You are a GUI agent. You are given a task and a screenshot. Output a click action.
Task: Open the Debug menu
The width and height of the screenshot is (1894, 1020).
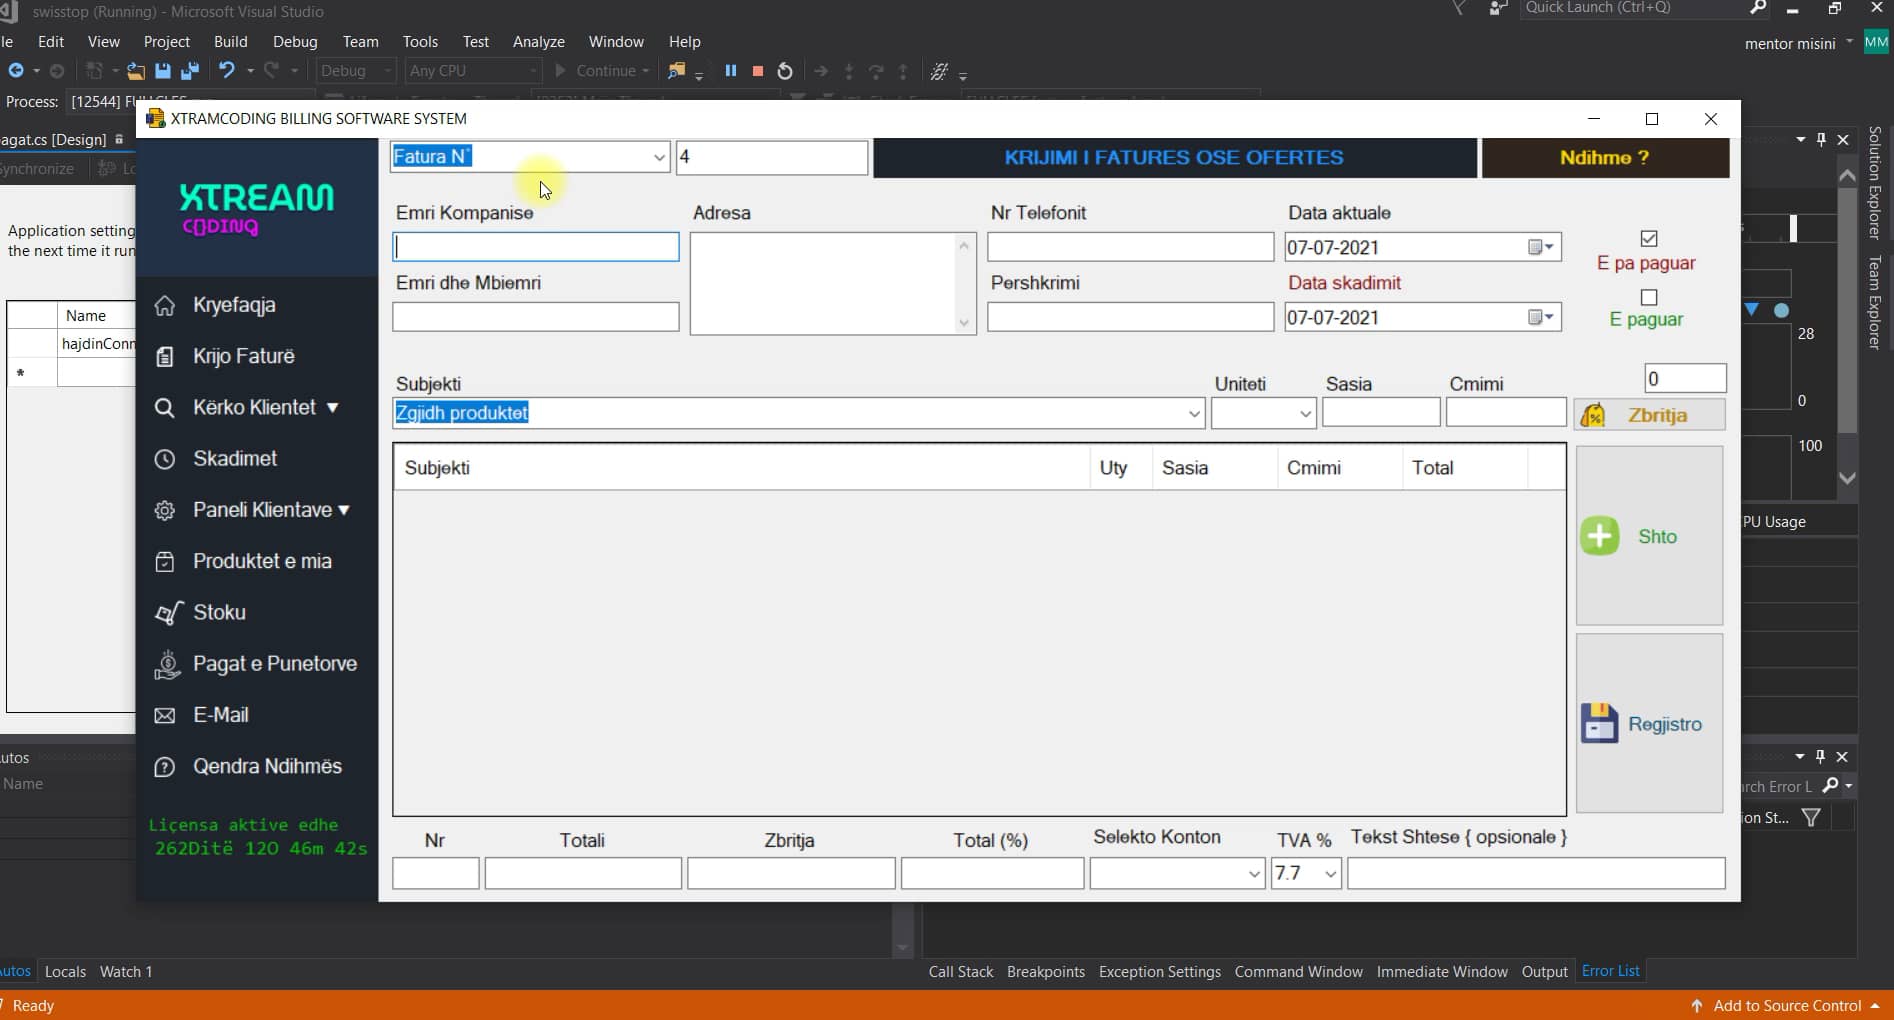(x=295, y=41)
